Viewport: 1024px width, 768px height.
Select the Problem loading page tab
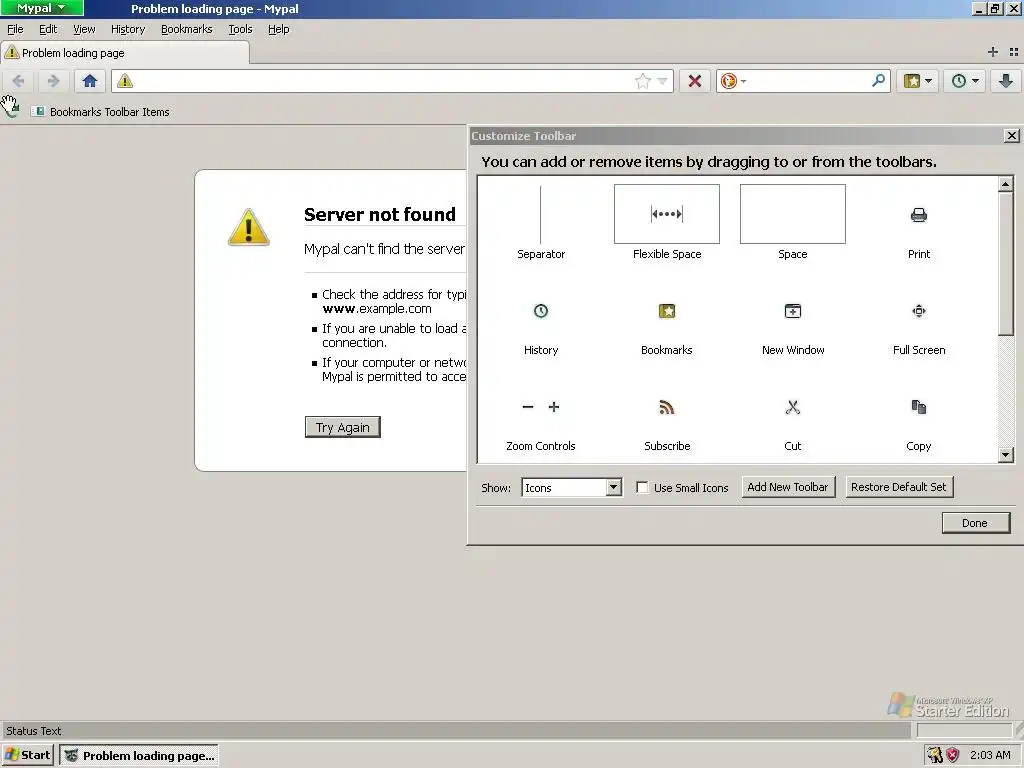pos(125,53)
